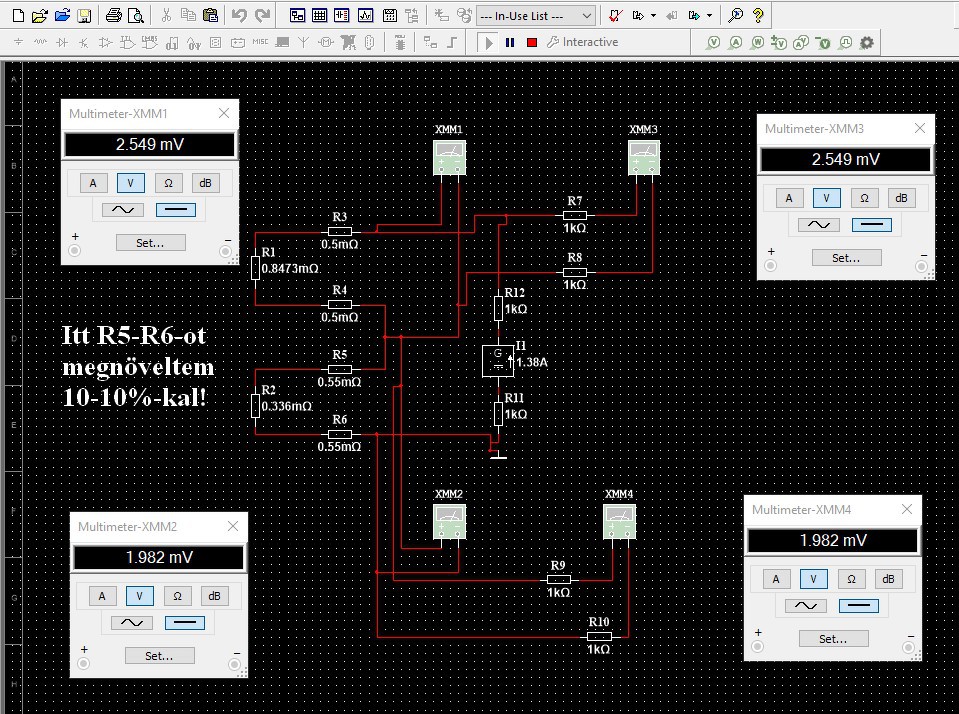Place a basic resistor component

(x=40, y=42)
